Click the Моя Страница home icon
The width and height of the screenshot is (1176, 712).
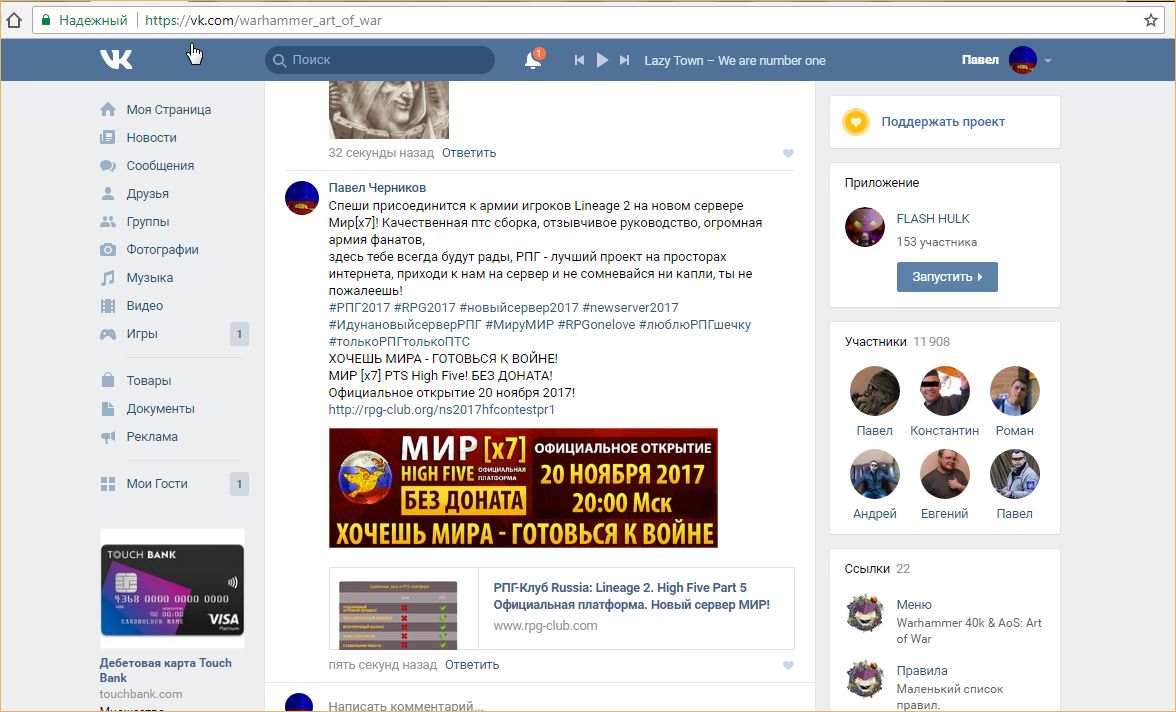[x=108, y=110]
